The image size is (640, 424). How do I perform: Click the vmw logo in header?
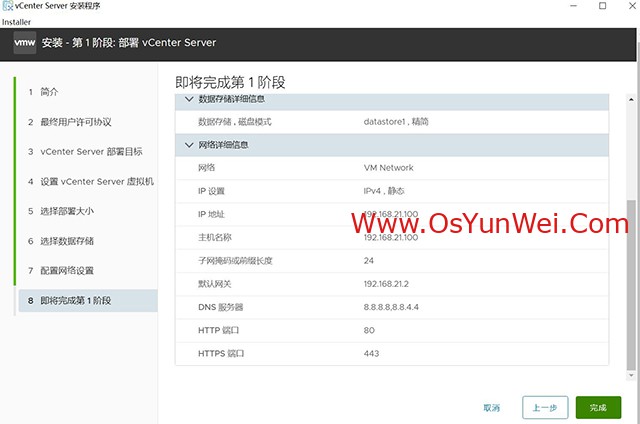(24, 42)
